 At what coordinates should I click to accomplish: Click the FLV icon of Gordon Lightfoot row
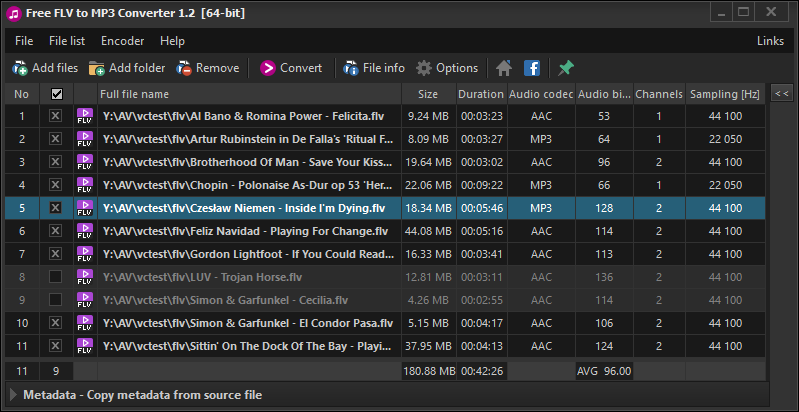click(x=85, y=254)
